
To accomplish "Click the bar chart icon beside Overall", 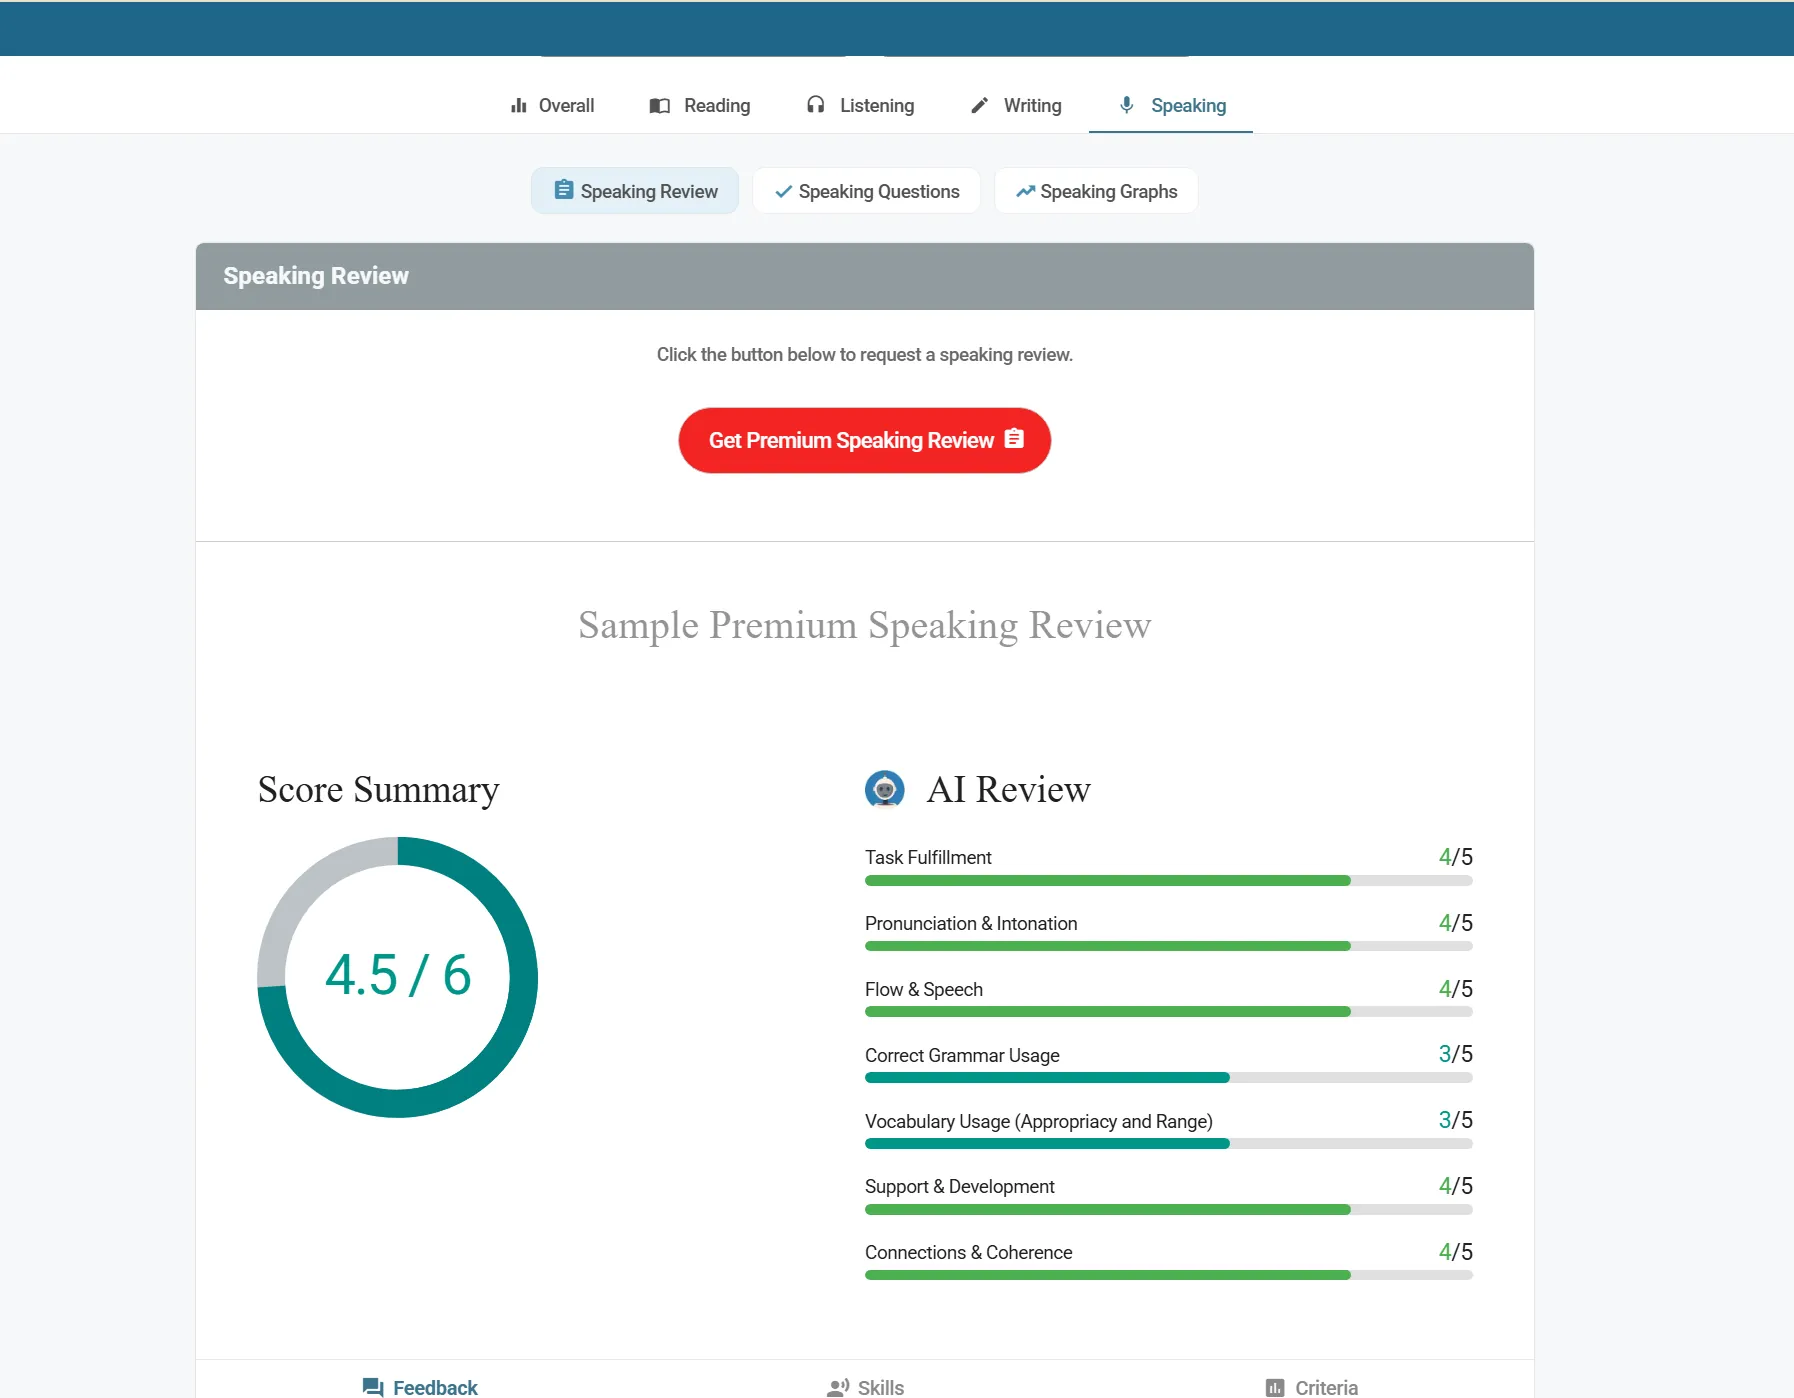I will coord(518,105).
